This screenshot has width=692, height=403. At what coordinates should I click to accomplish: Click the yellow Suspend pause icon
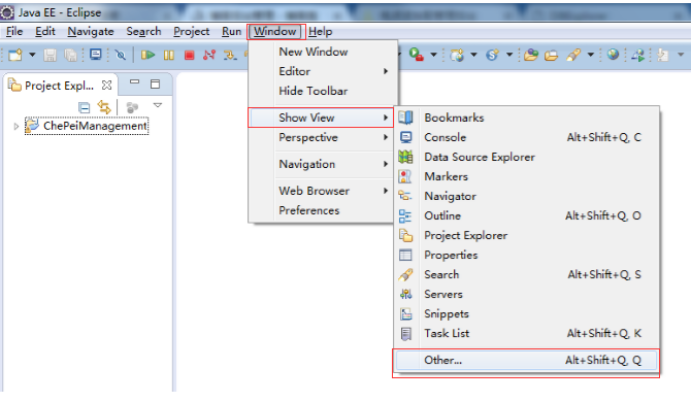(169, 55)
